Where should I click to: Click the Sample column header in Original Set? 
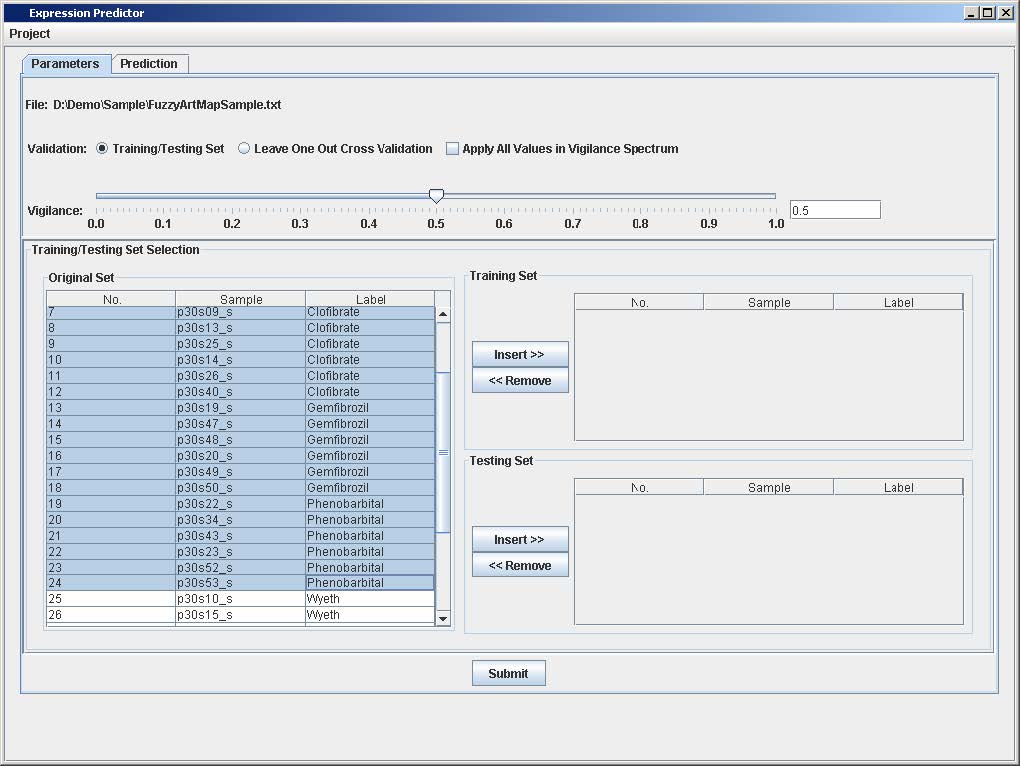point(240,299)
